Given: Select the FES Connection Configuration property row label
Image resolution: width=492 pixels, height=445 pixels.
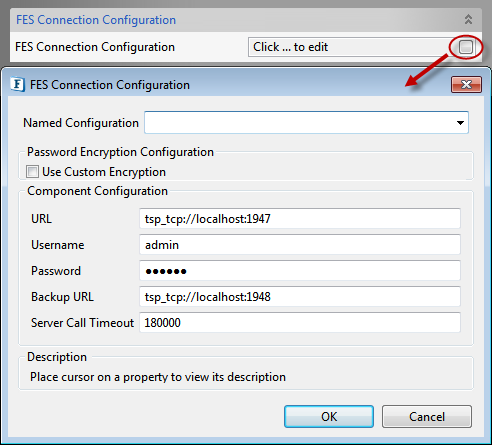Looking at the screenshot, I should [x=95, y=47].
